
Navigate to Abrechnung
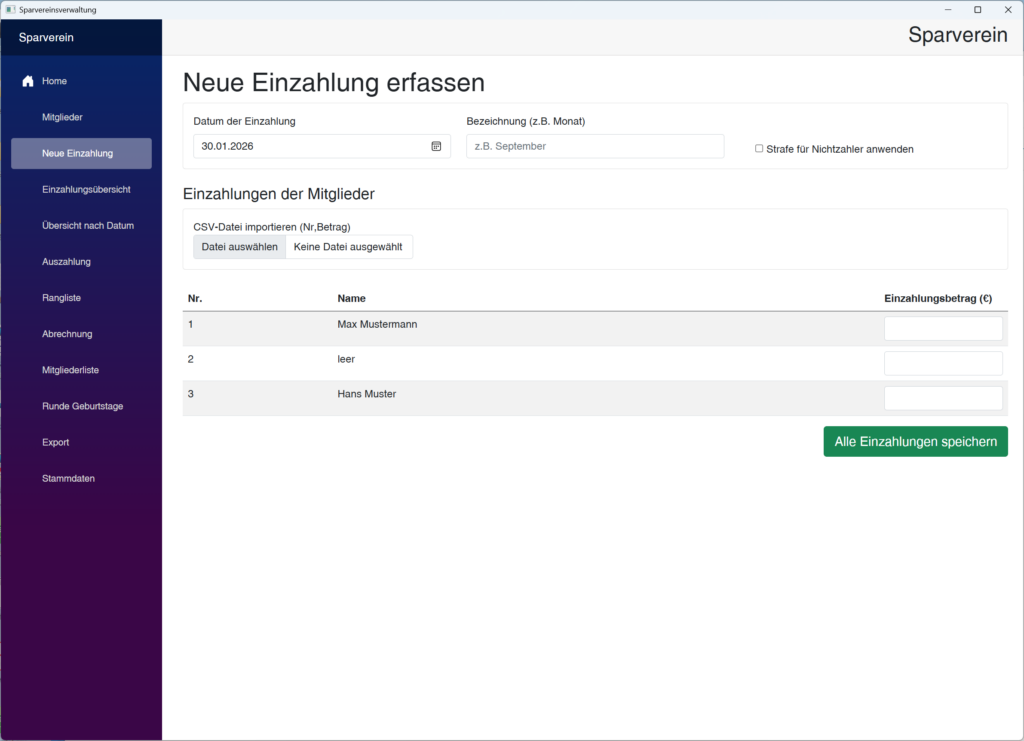[x=67, y=334]
